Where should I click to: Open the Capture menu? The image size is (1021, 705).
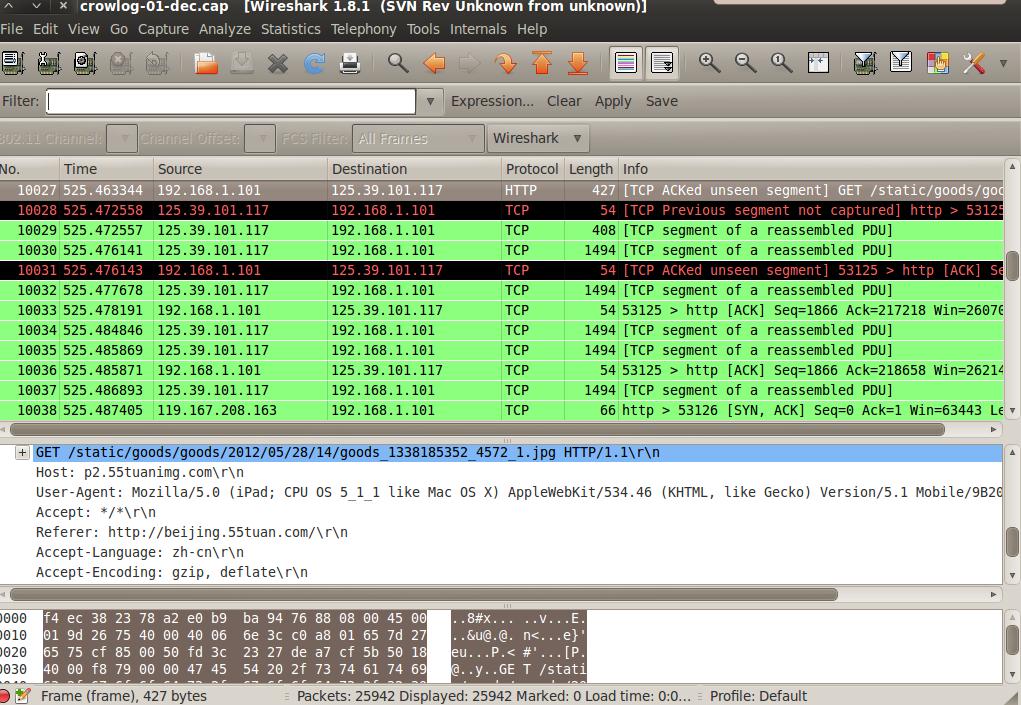tap(163, 29)
